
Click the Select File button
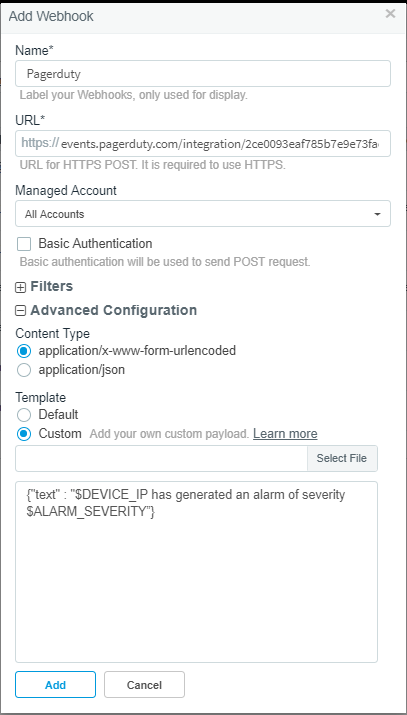click(x=342, y=458)
